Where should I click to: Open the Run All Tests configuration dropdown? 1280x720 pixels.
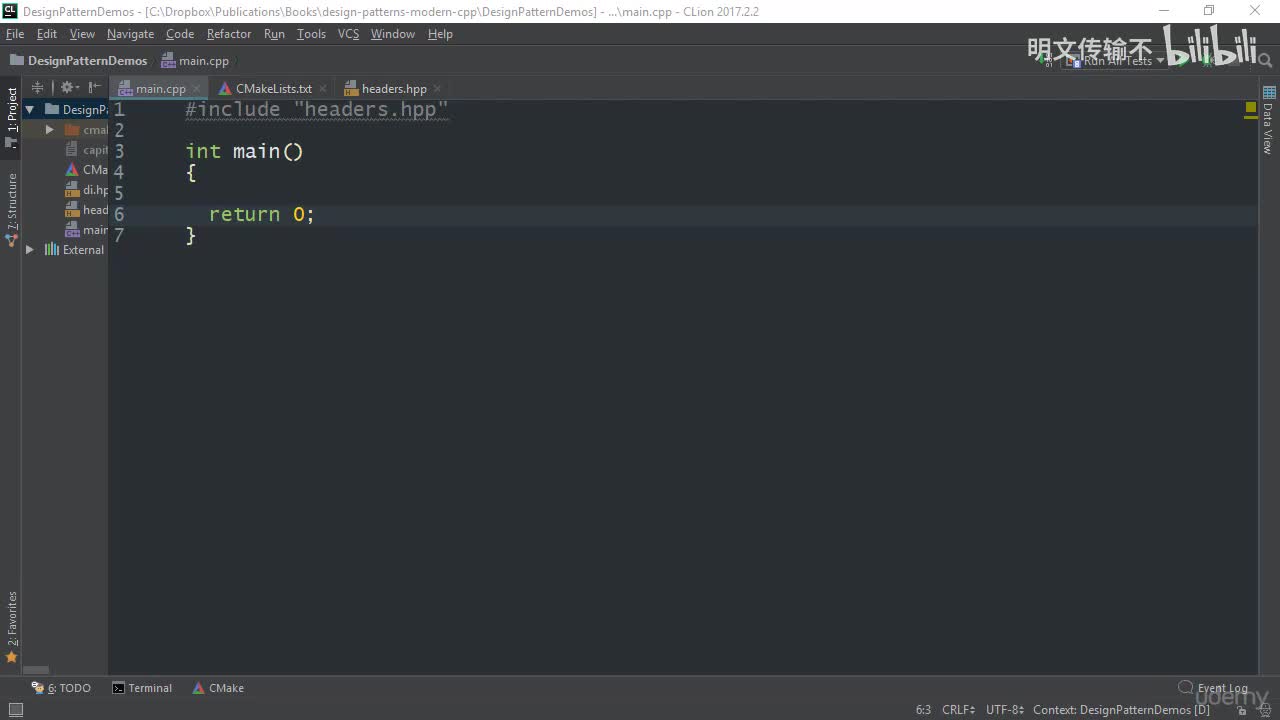click(1115, 61)
